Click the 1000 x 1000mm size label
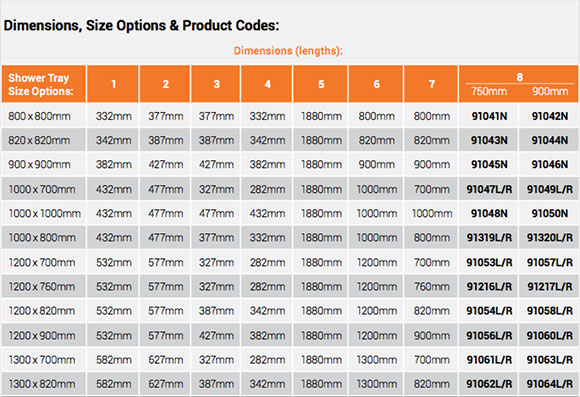The width and height of the screenshot is (580, 397). 44,213
